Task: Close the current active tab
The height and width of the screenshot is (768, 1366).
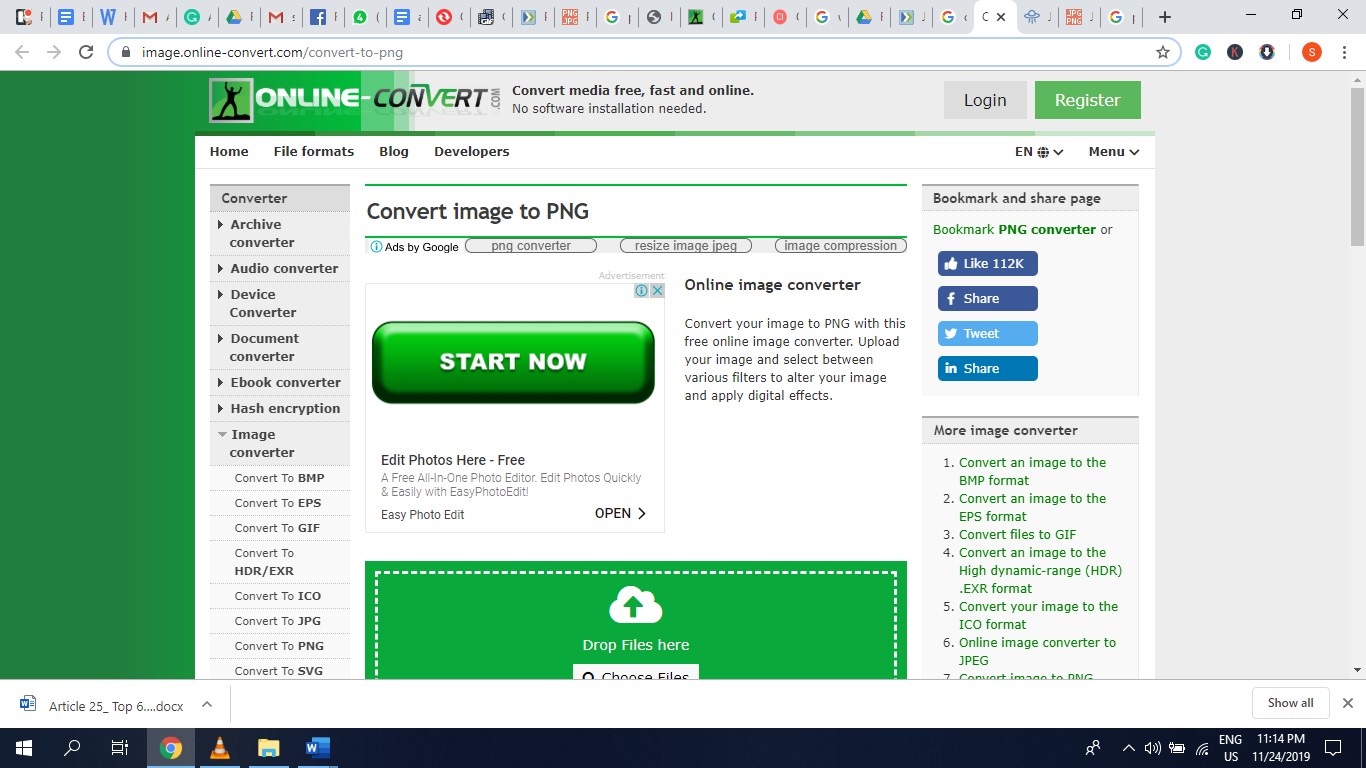Action: tap(1001, 17)
